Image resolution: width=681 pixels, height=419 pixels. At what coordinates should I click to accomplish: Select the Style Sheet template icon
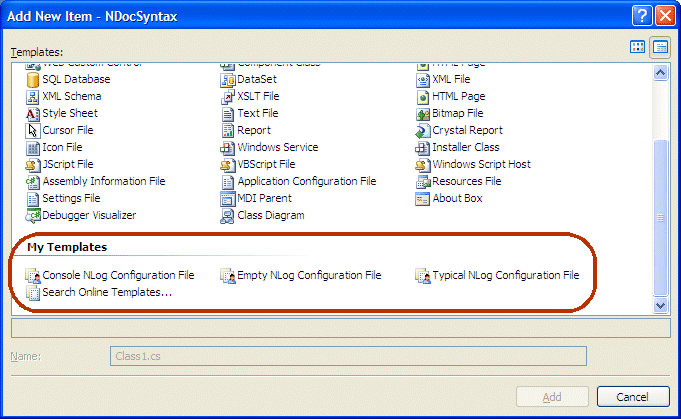33,113
